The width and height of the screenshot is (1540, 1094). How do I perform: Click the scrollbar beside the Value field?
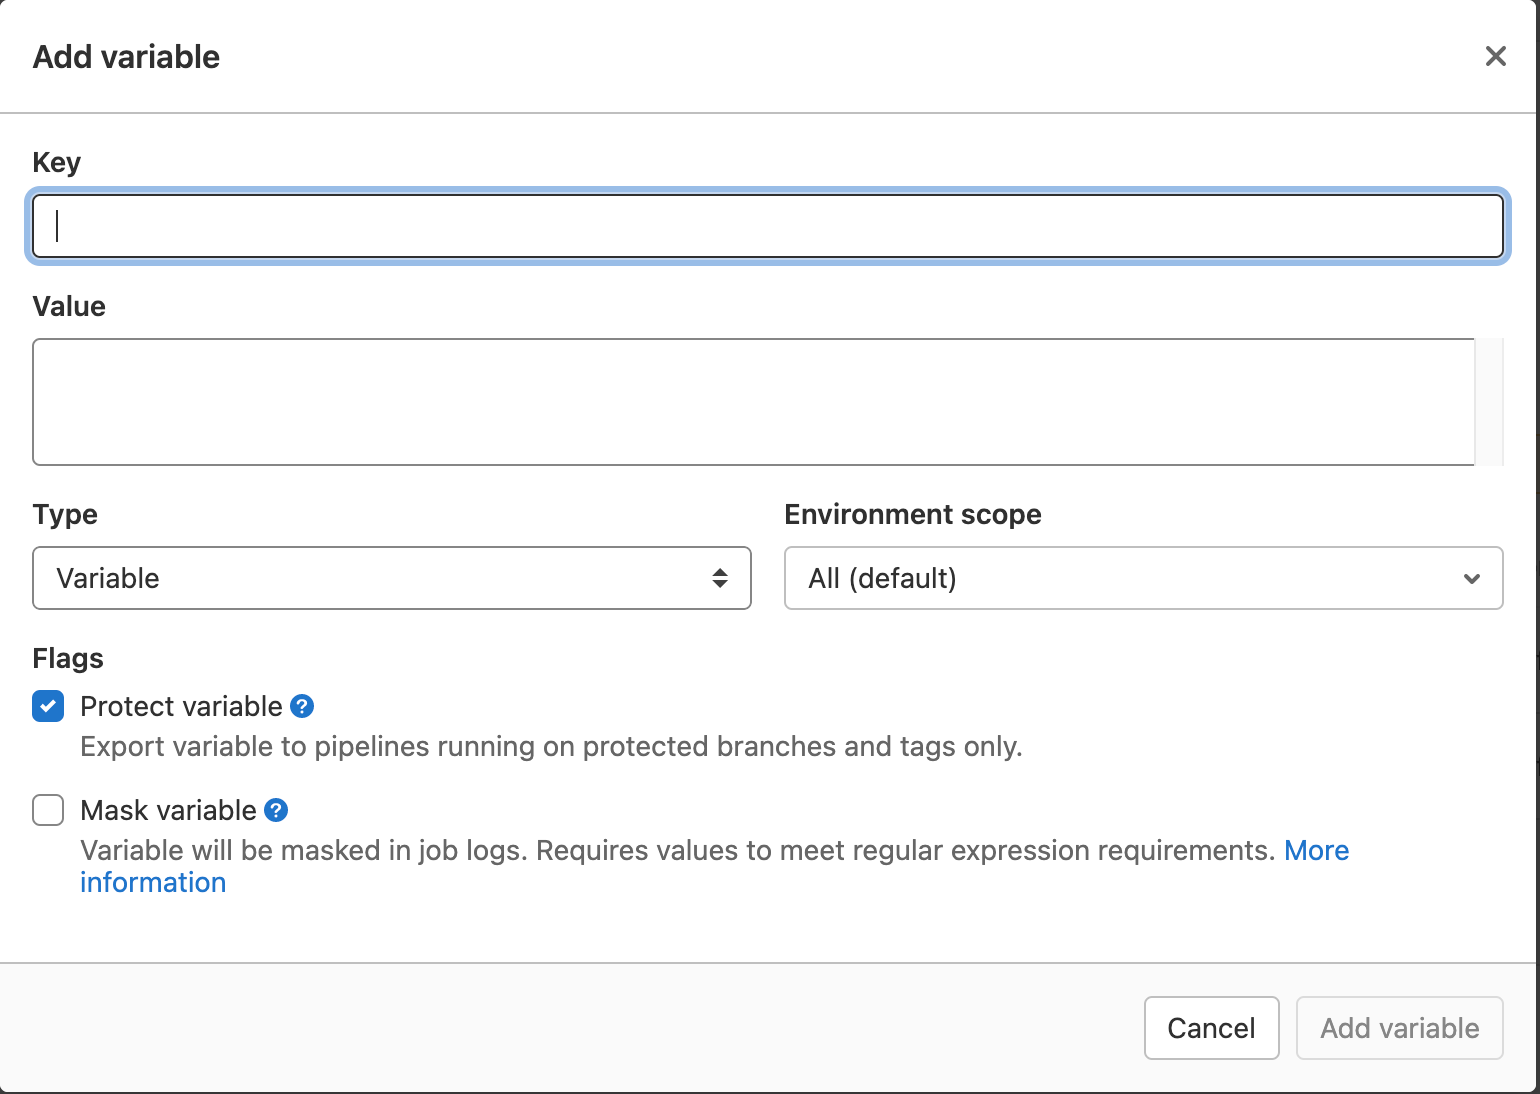(1490, 400)
